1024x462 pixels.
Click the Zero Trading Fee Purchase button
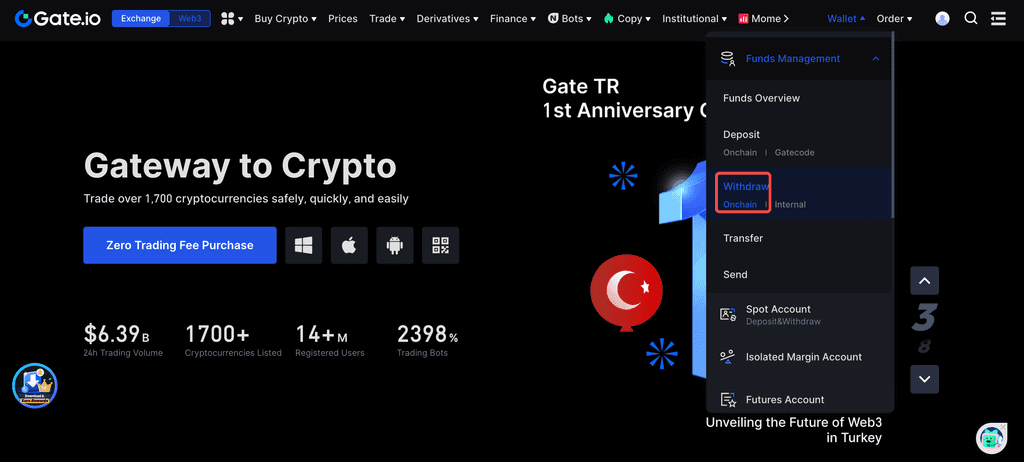coord(180,245)
